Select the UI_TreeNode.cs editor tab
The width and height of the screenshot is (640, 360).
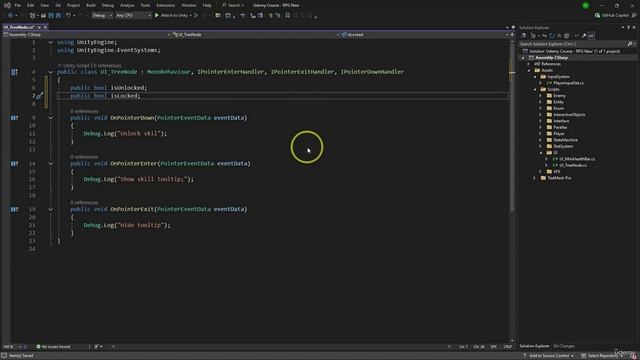(19, 27)
